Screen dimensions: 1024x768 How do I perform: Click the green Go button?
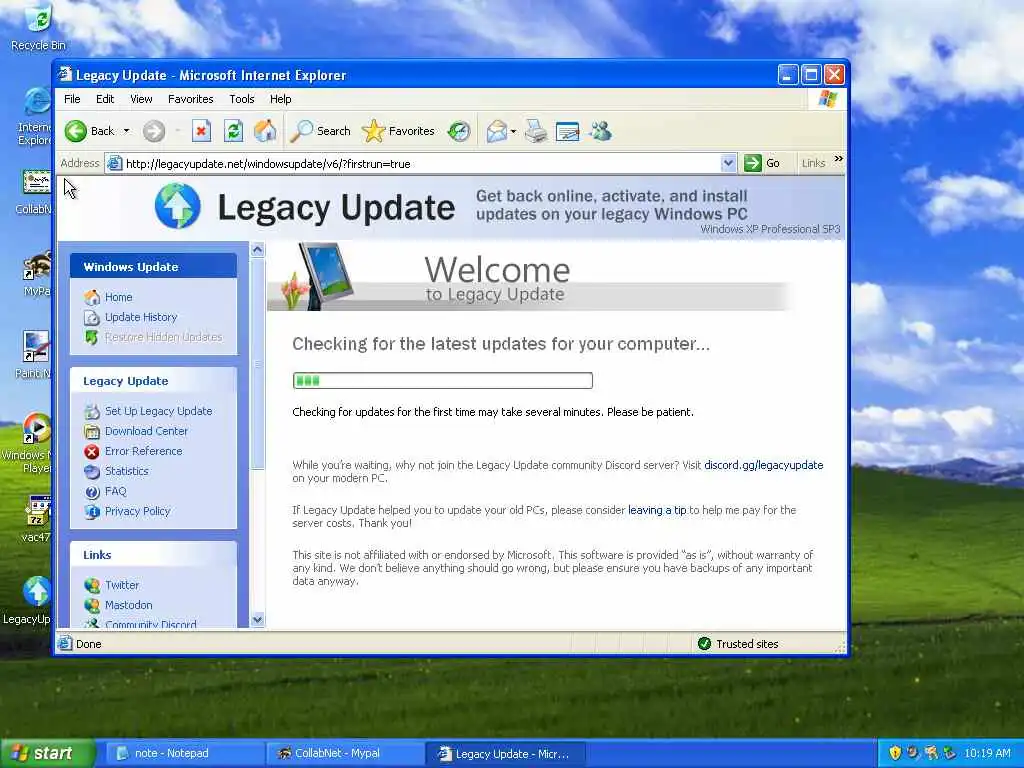[x=762, y=163]
